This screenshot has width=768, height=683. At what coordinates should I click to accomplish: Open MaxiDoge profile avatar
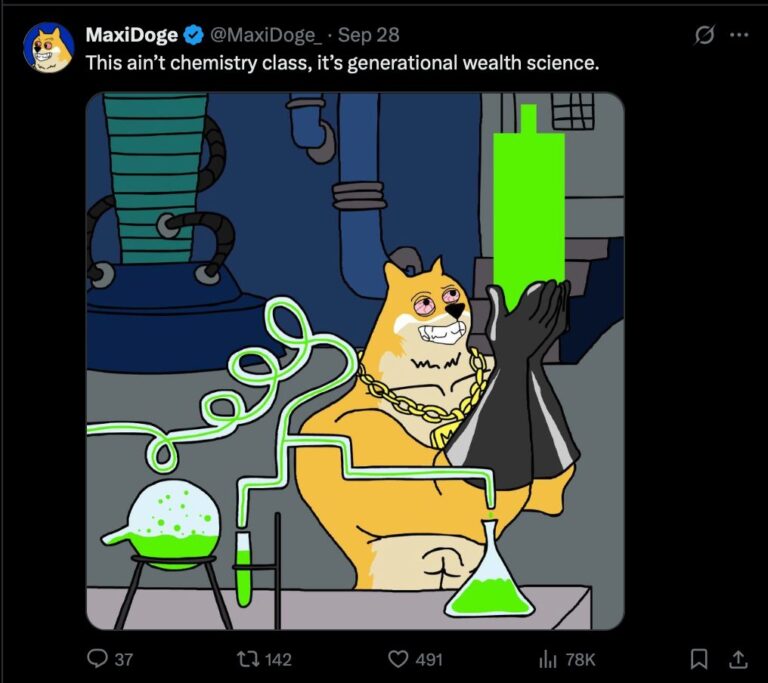coord(48,48)
